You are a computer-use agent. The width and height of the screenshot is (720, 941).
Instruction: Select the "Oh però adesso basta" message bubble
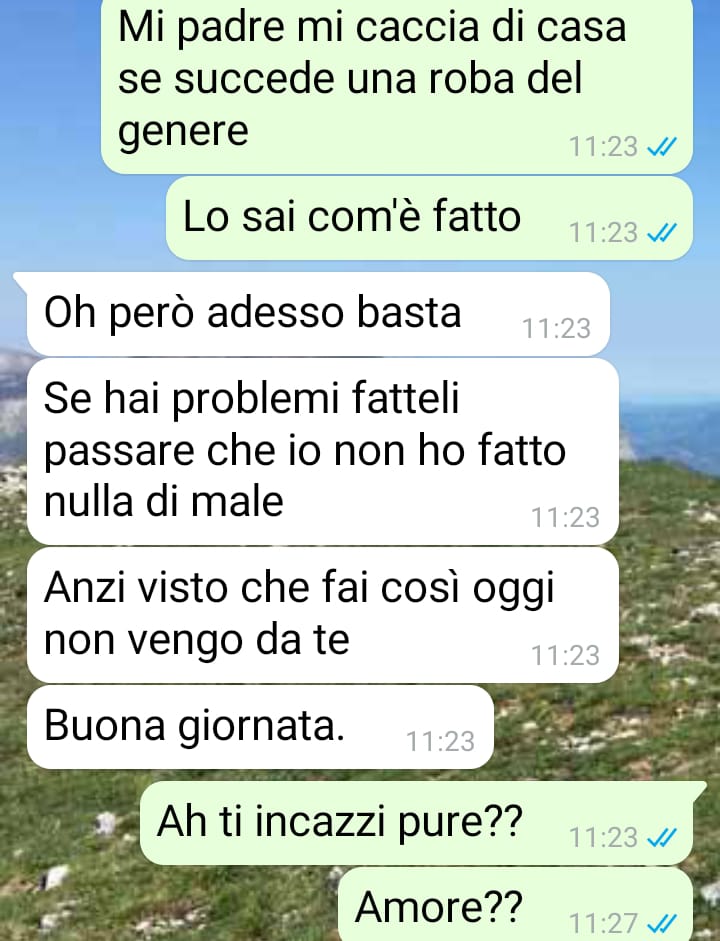point(318,314)
